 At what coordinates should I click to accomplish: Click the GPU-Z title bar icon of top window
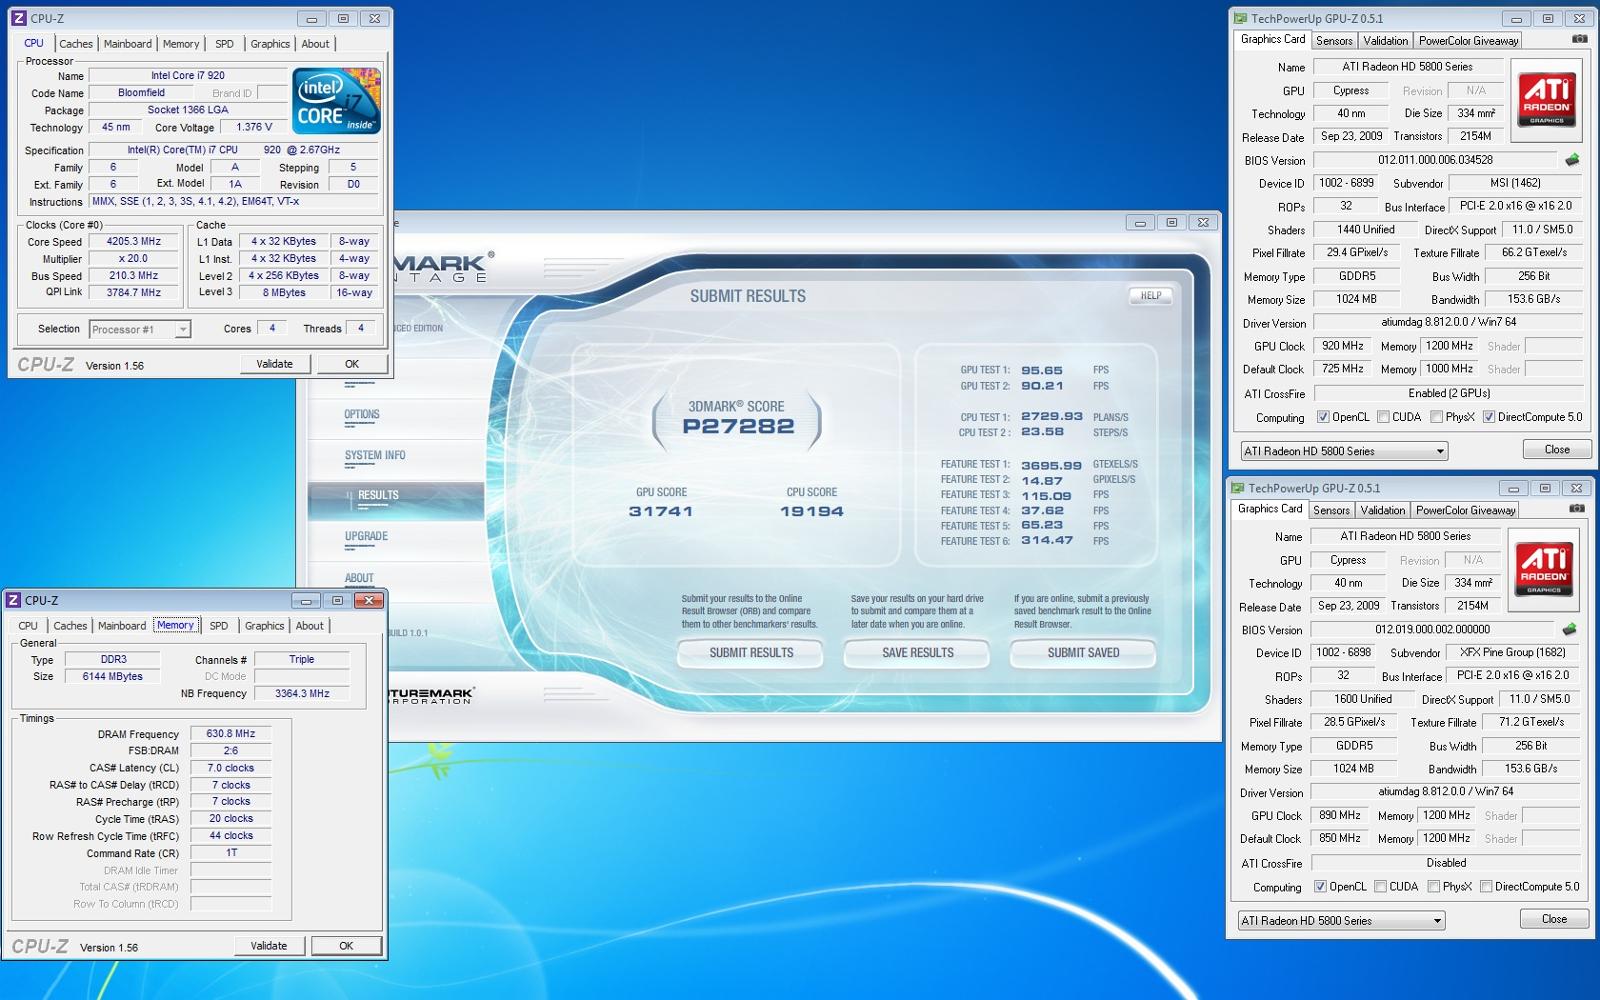tap(1240, 18)
